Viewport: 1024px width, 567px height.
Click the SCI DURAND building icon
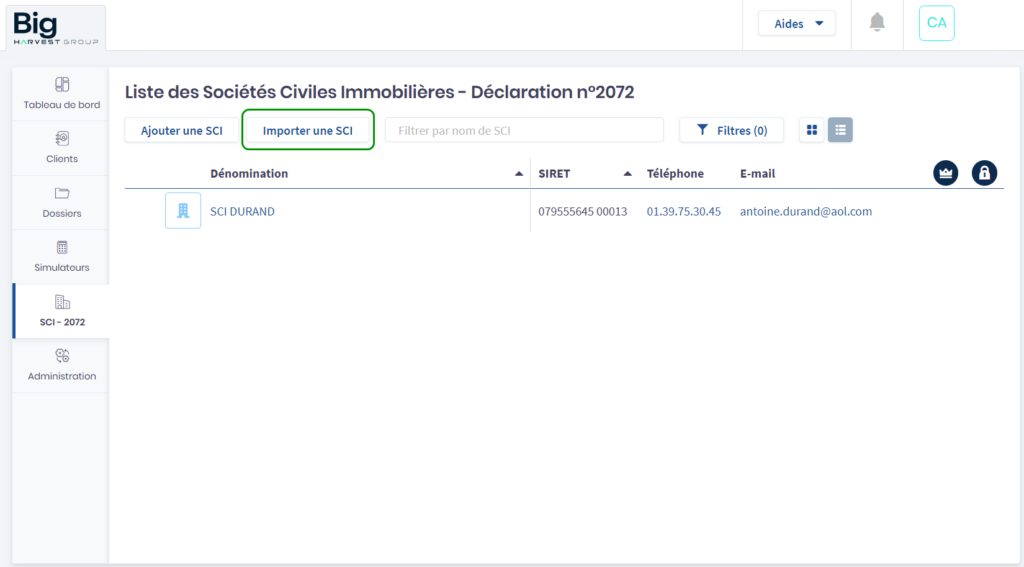(182, 211)
